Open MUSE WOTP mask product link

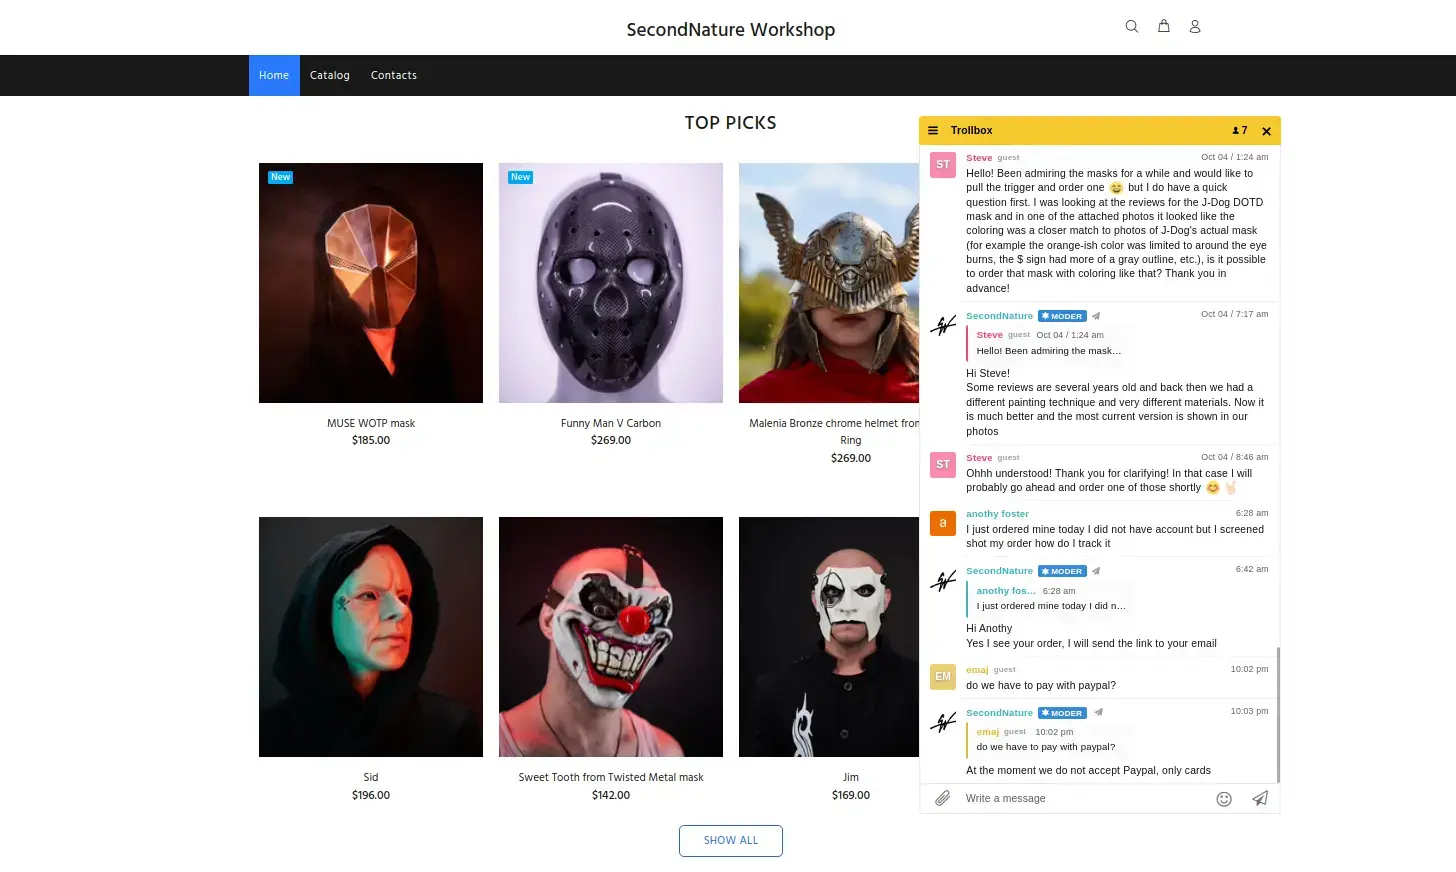(x=371, y=423)
